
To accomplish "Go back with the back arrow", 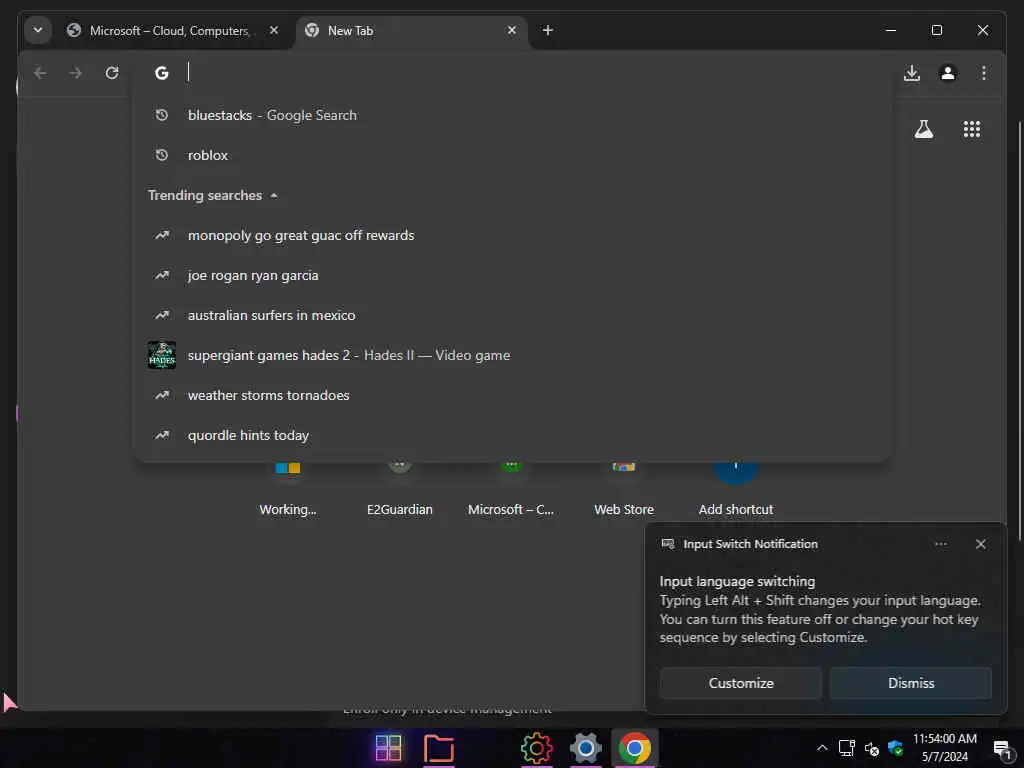I will point(40,72).
